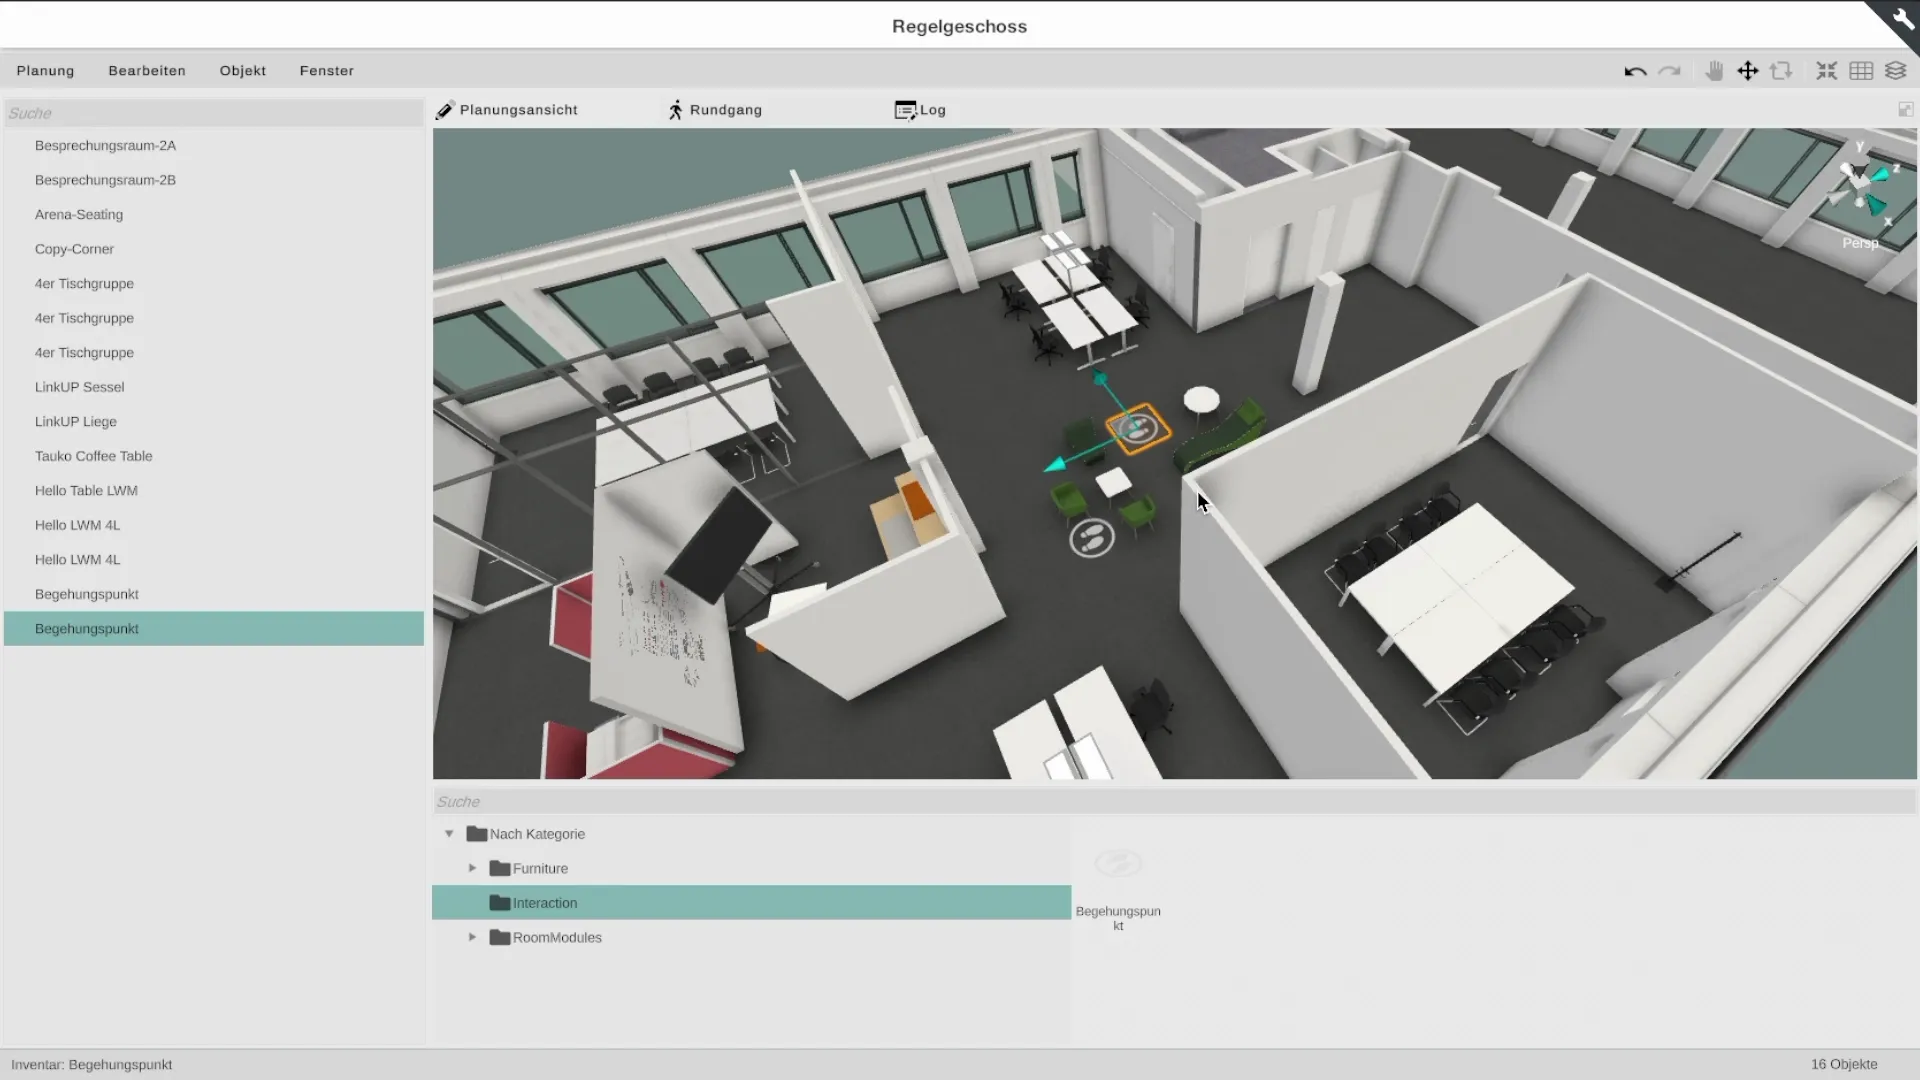The height and width of the screenshot is (1080, 1920).
Task: Click the Persp projection label
Action: 1860,243
